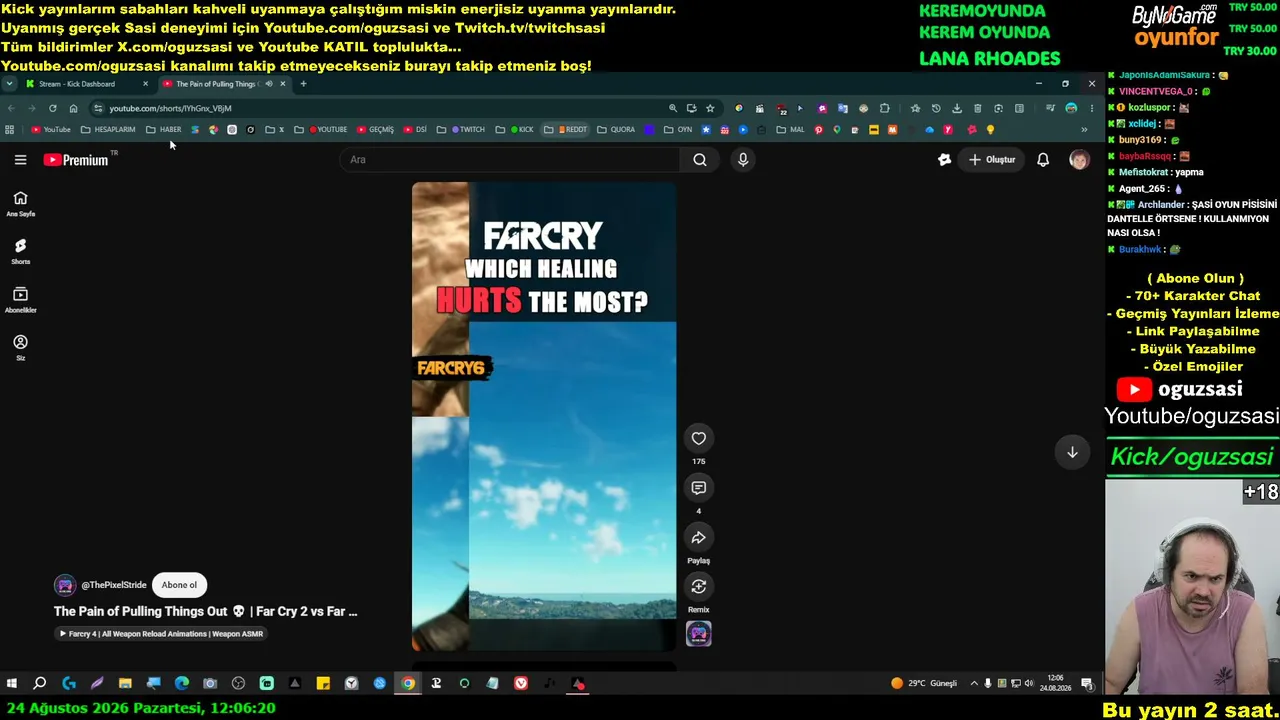Open Farcry 4 Weapon Reload Animations link
This screenshot has width=1280, height=720.
(x=161, y=634)
